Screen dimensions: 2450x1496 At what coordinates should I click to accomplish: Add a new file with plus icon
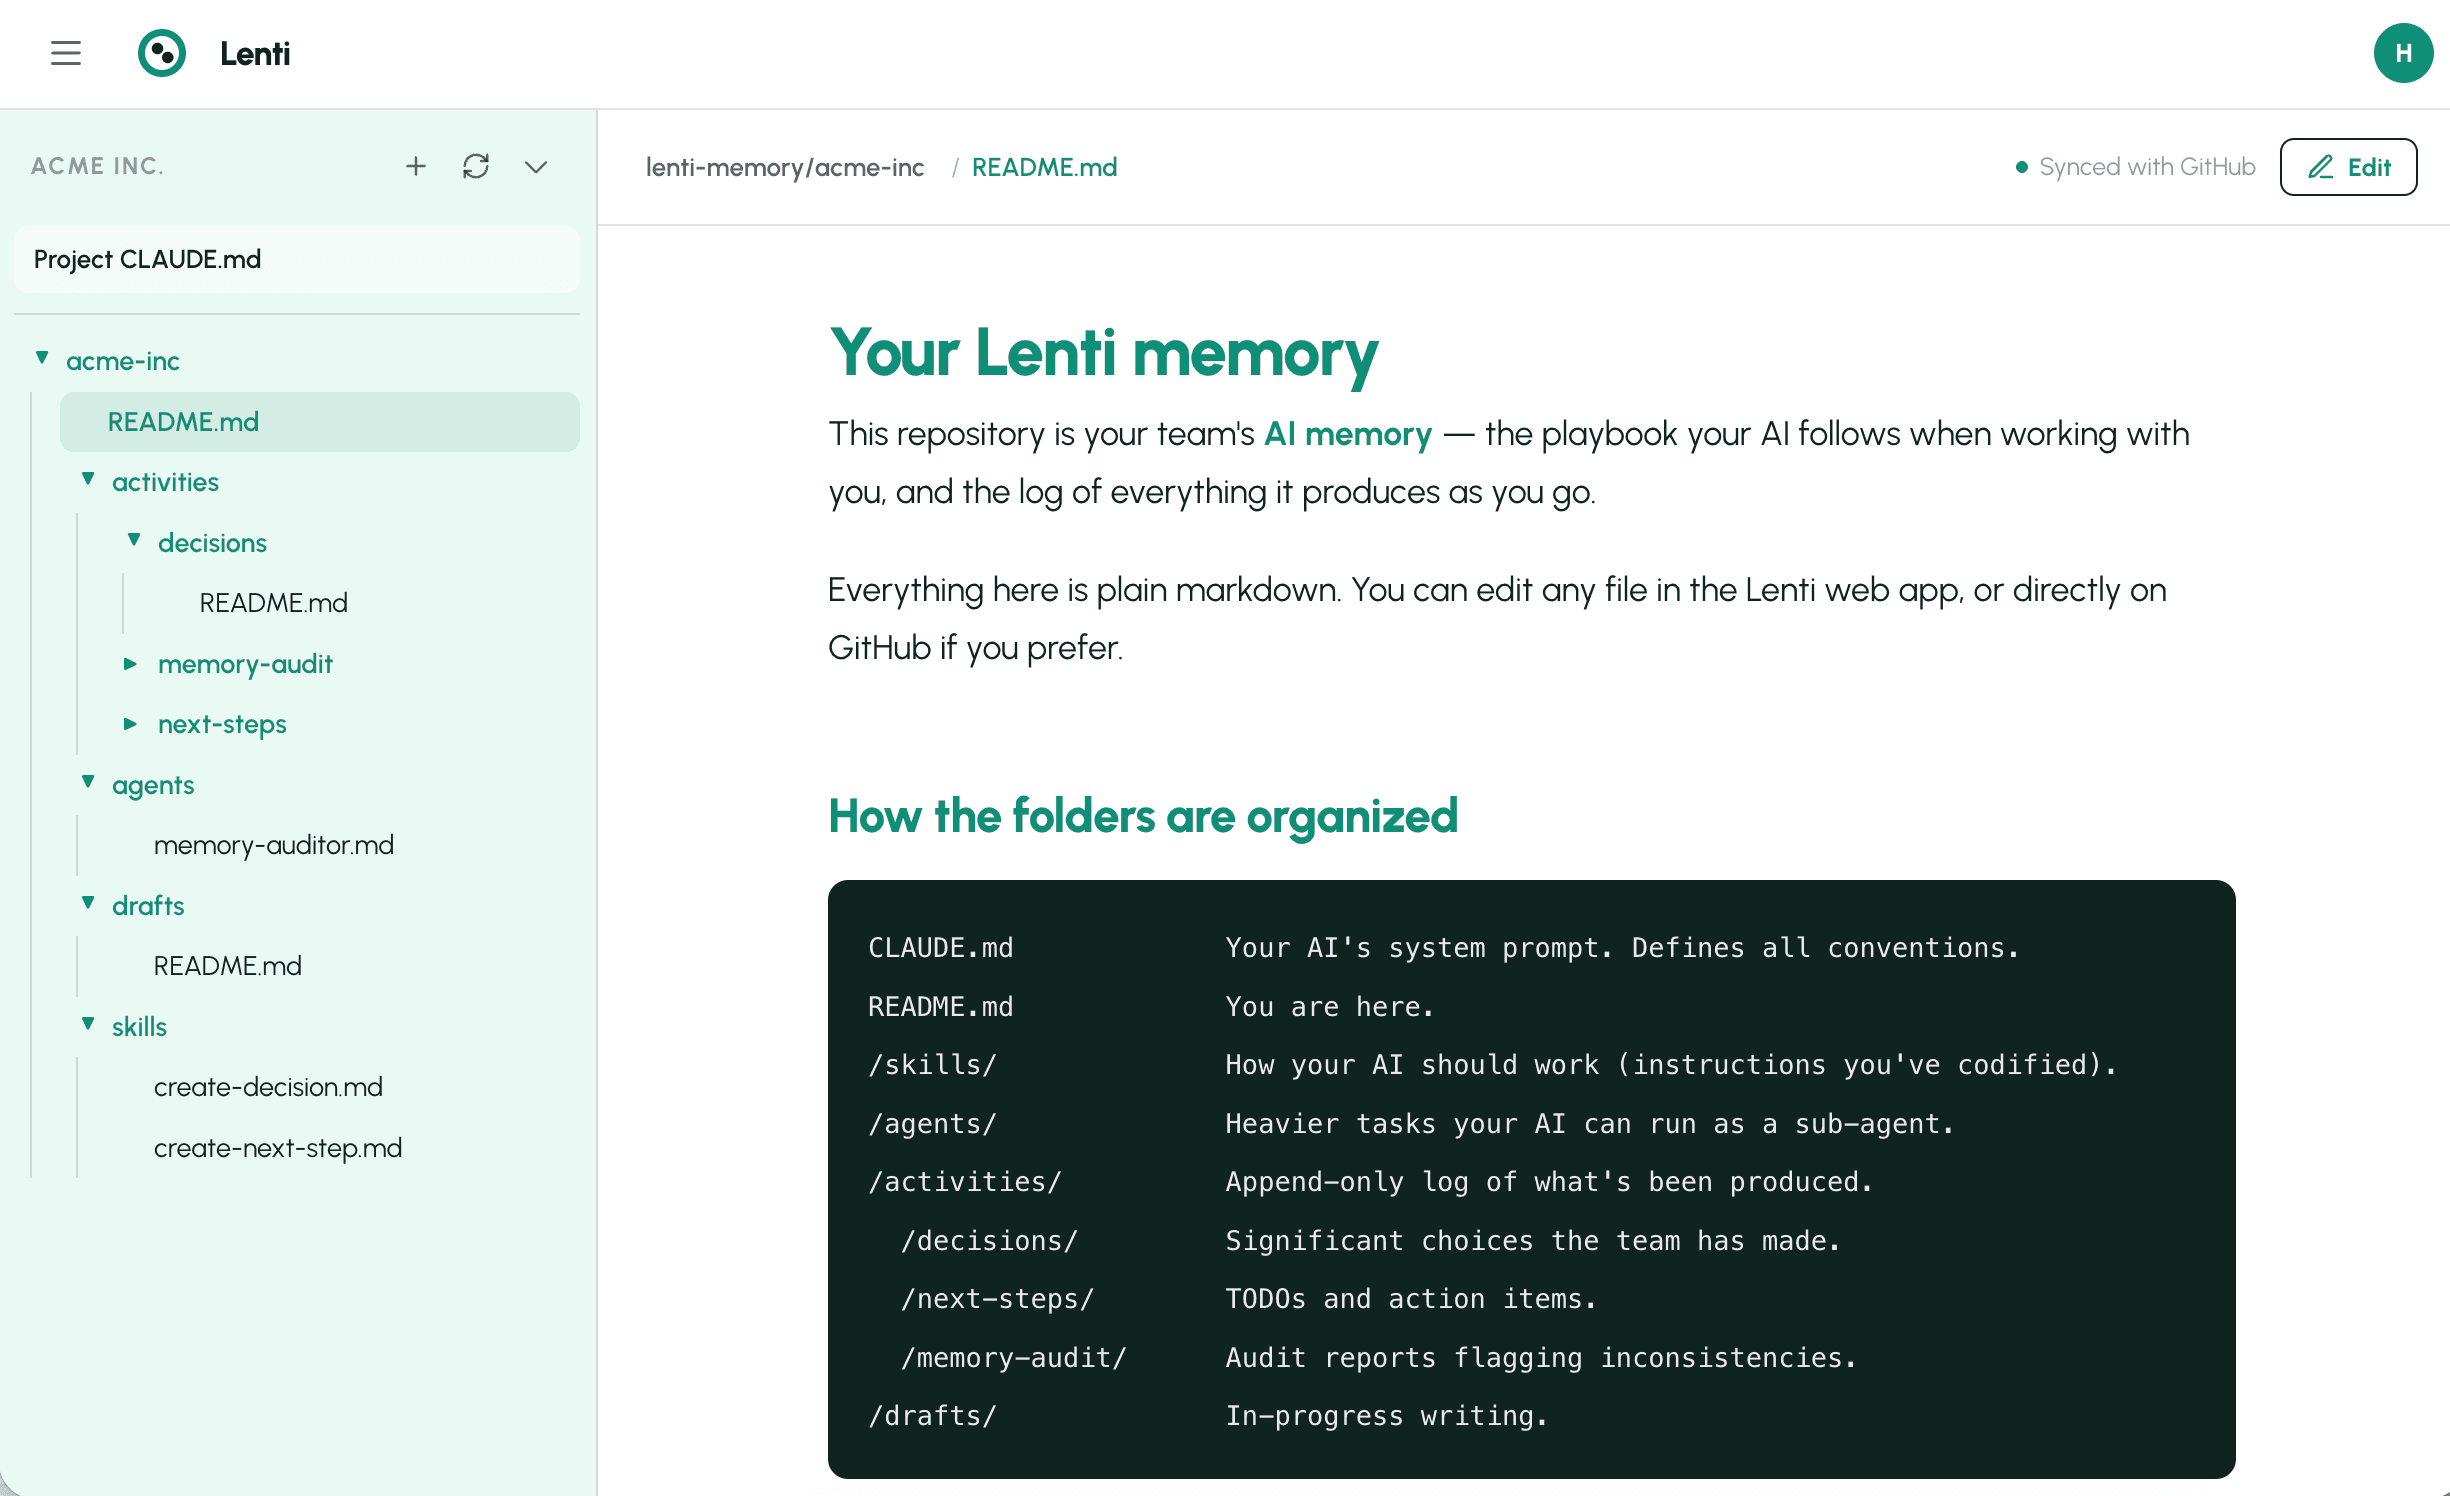[416, 166]
